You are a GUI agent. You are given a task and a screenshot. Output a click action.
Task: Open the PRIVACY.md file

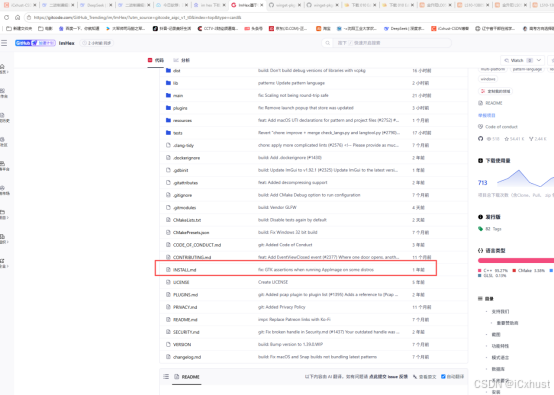(x=185, y=307)
